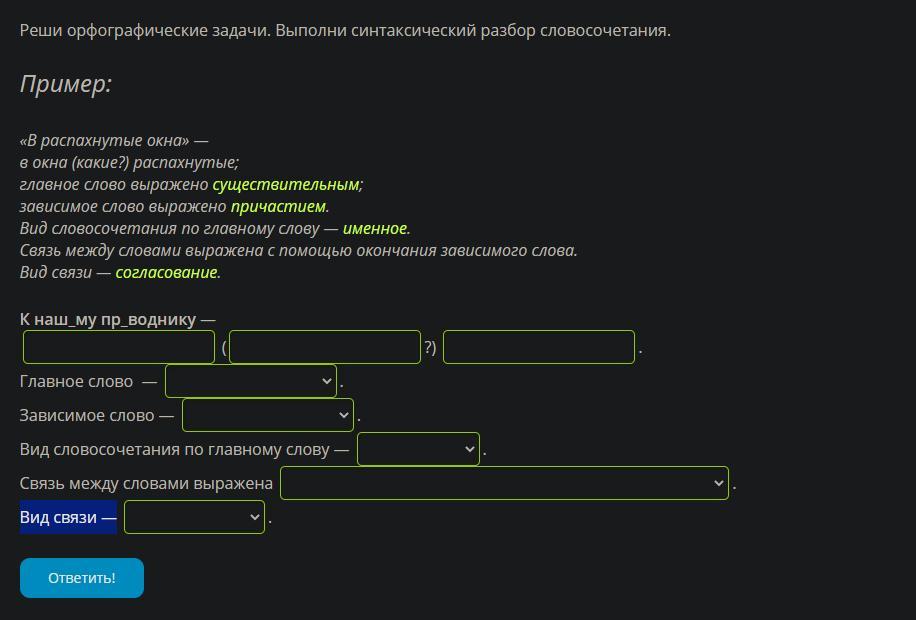Viewport: 916px width, 620px height.
Task: Click the first input field before the parenthesis
Action: click(119, 347)
